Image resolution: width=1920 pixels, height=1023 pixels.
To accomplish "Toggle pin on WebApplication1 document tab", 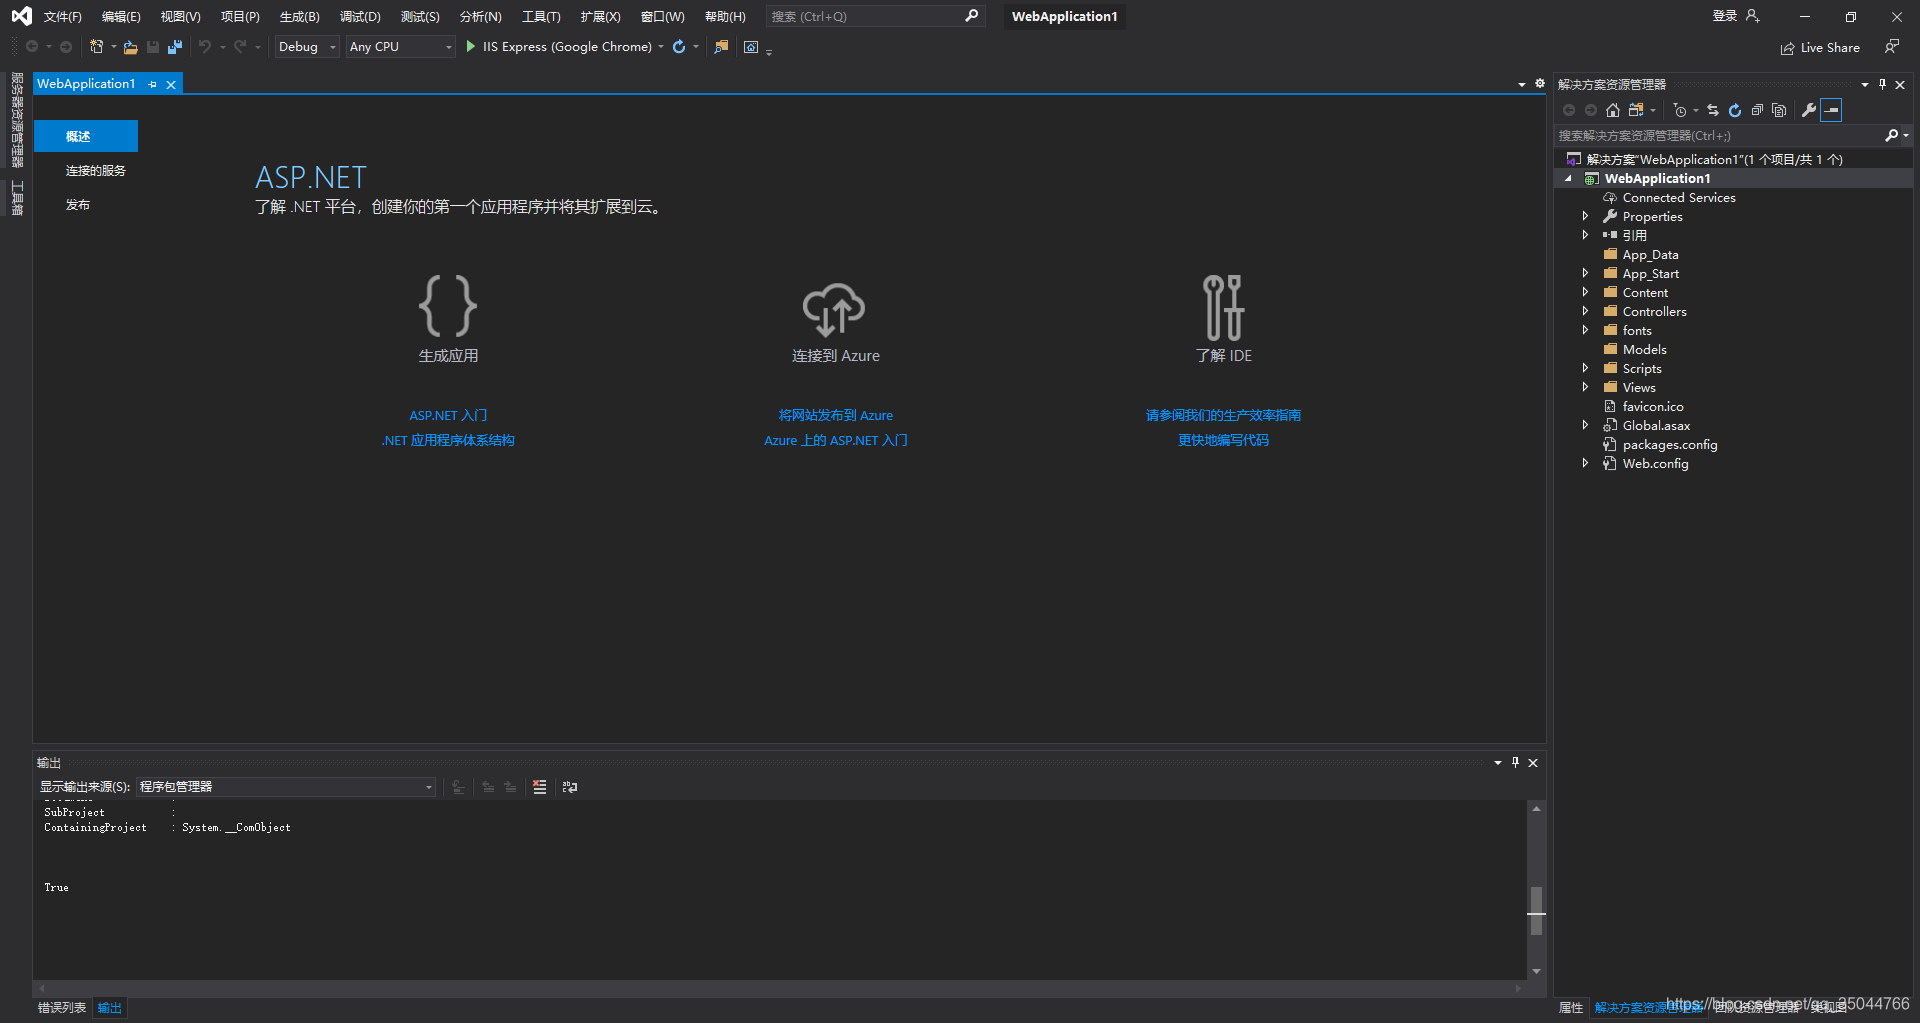I will coord(152,85).
